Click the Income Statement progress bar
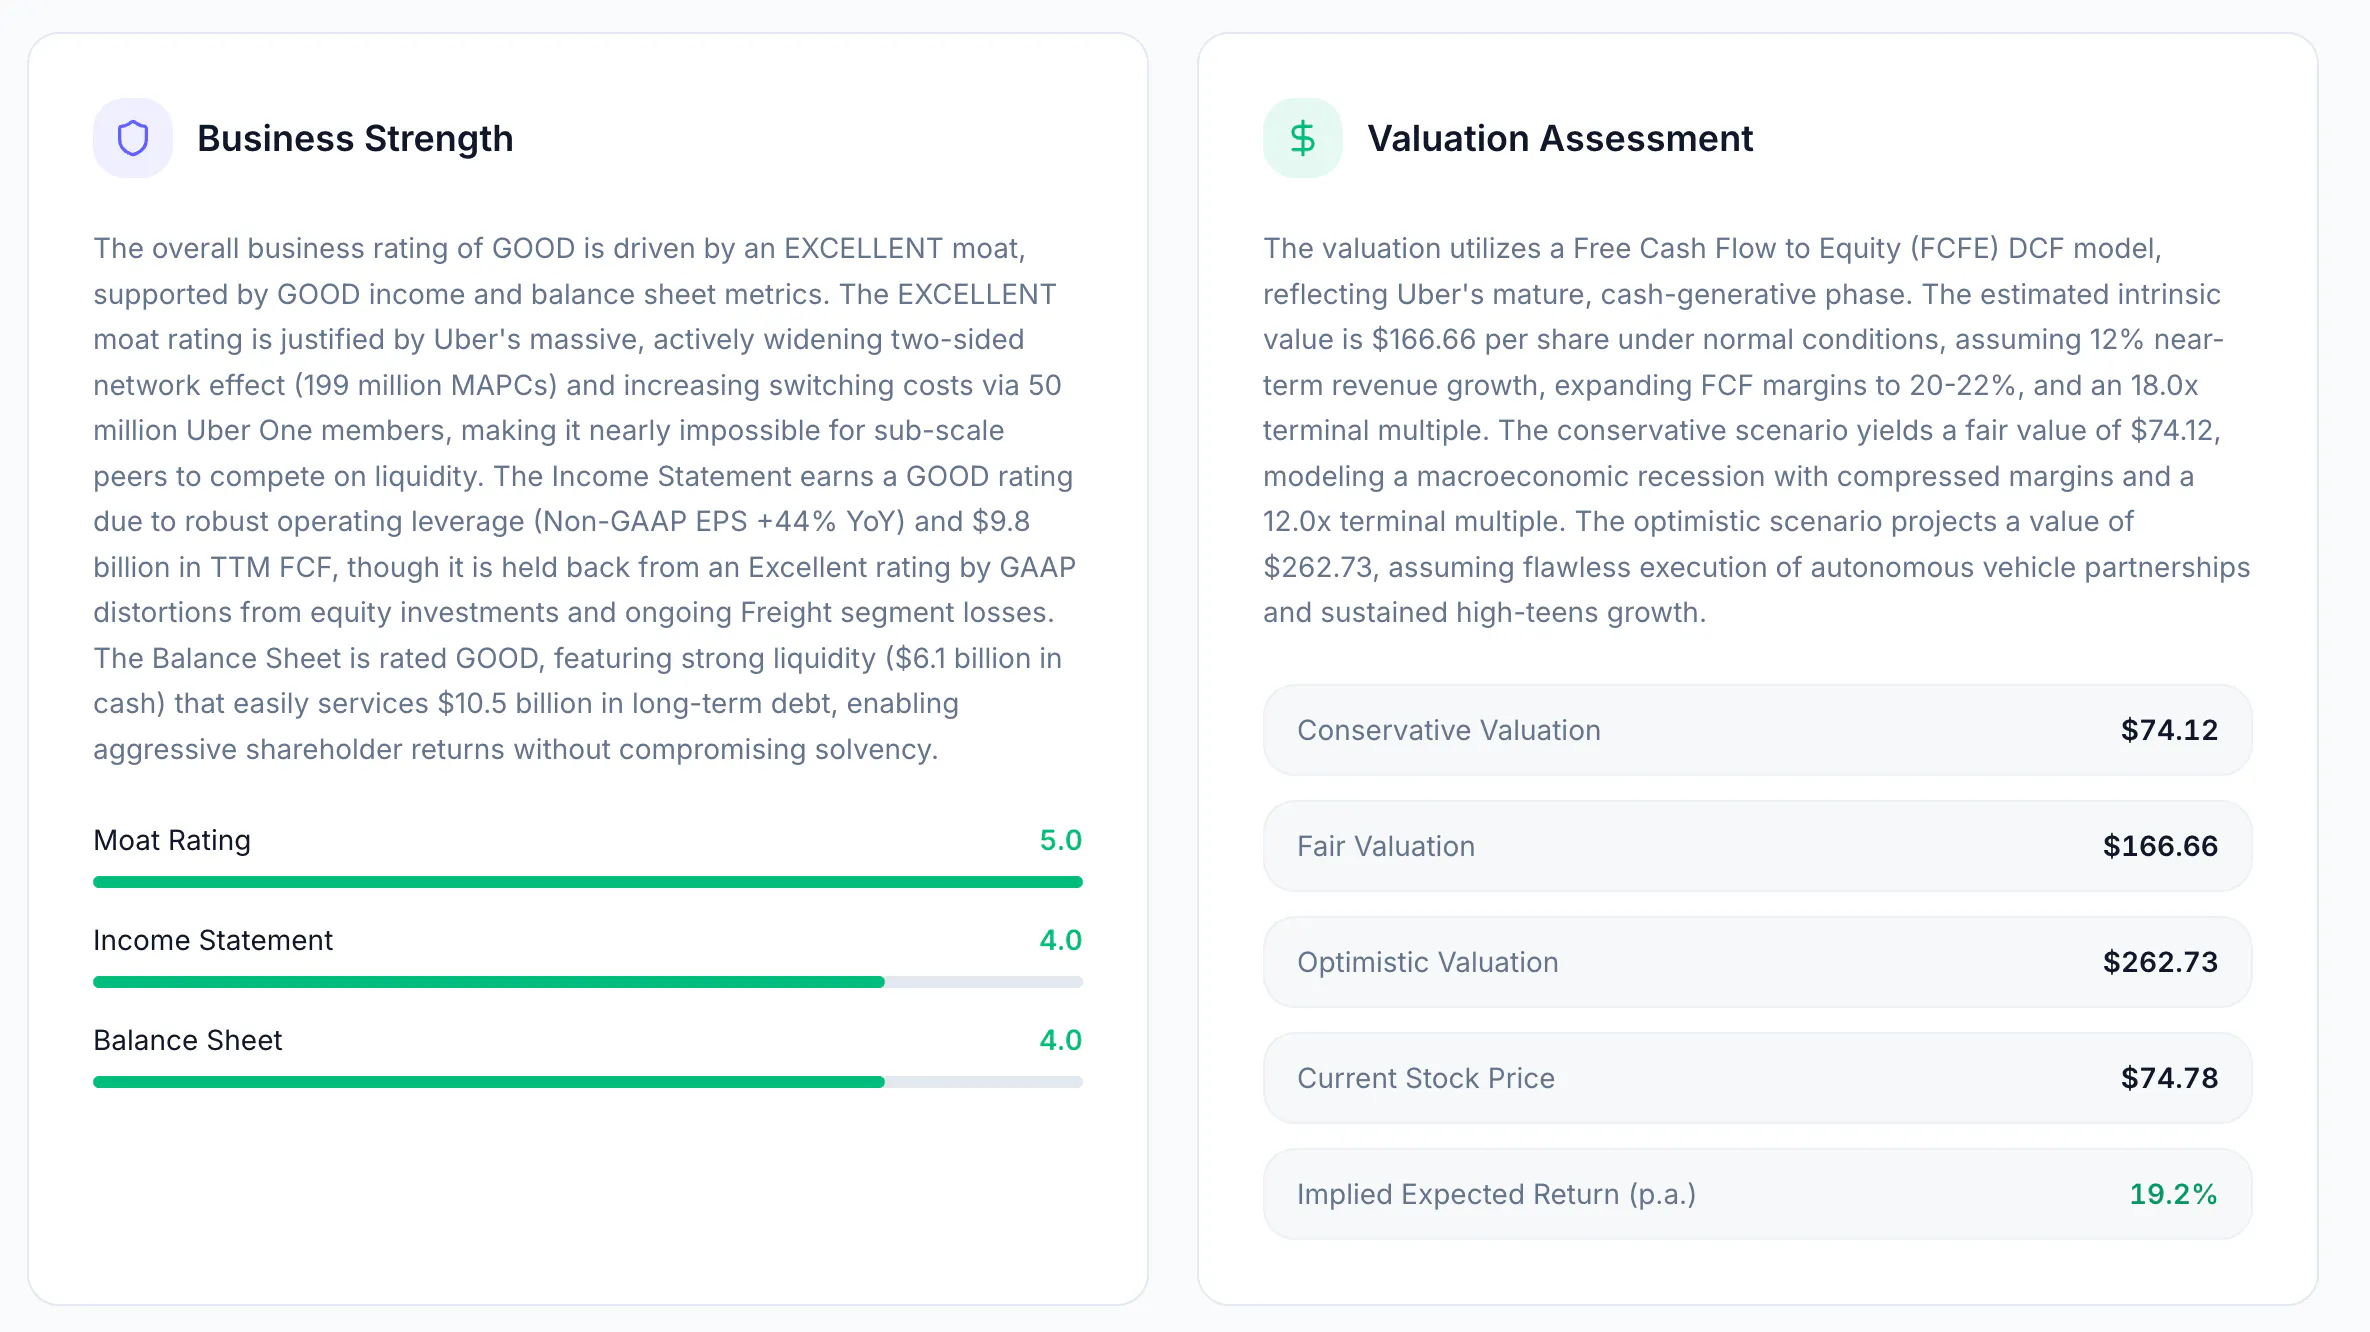This screenshot has height=1332, width=2370. (588, 982)
